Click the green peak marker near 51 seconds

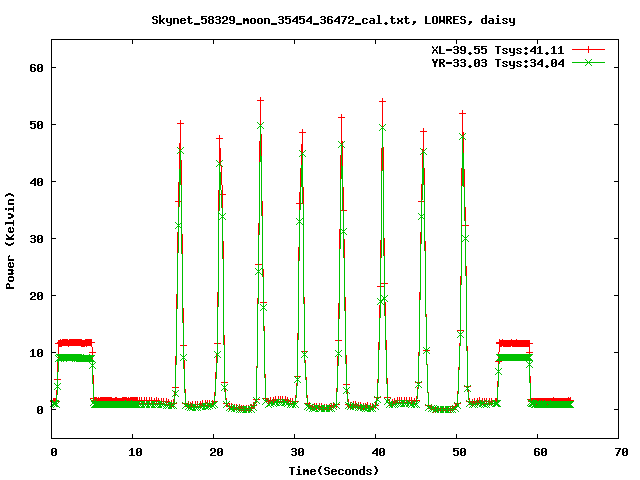click(462, 137)
